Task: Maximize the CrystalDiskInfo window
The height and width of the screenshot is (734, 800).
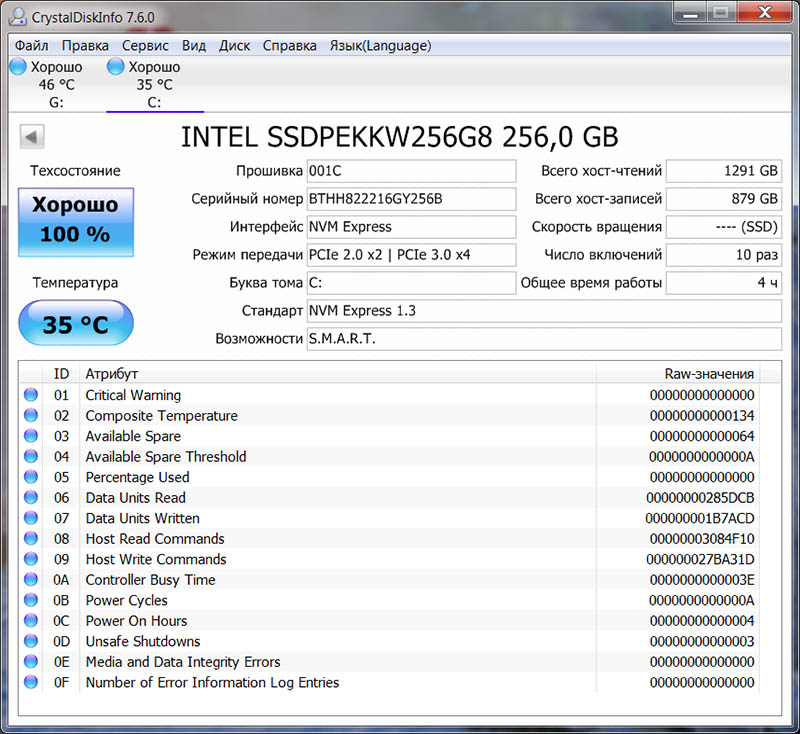Action: [x=720, y=13]
